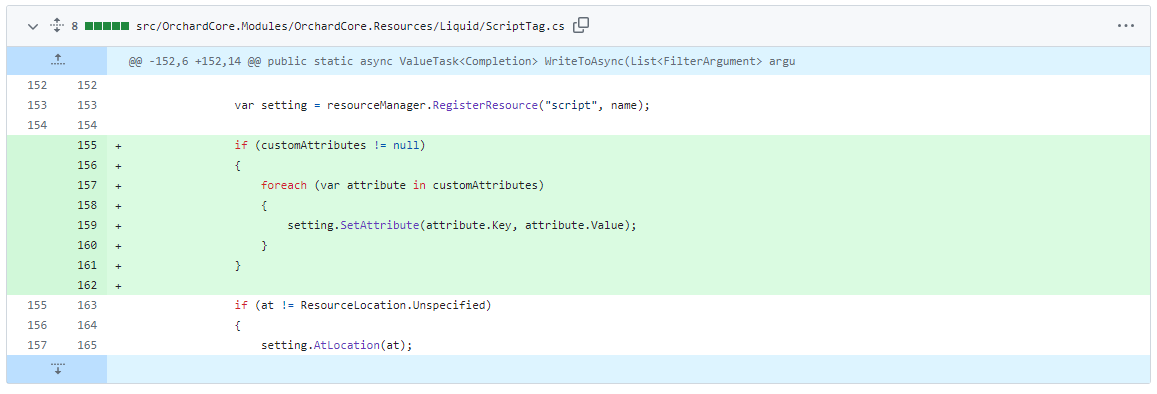The height and width of the screenshot is (394, 1157).
Task: Click new line number 162
Action: click(87, 285)
